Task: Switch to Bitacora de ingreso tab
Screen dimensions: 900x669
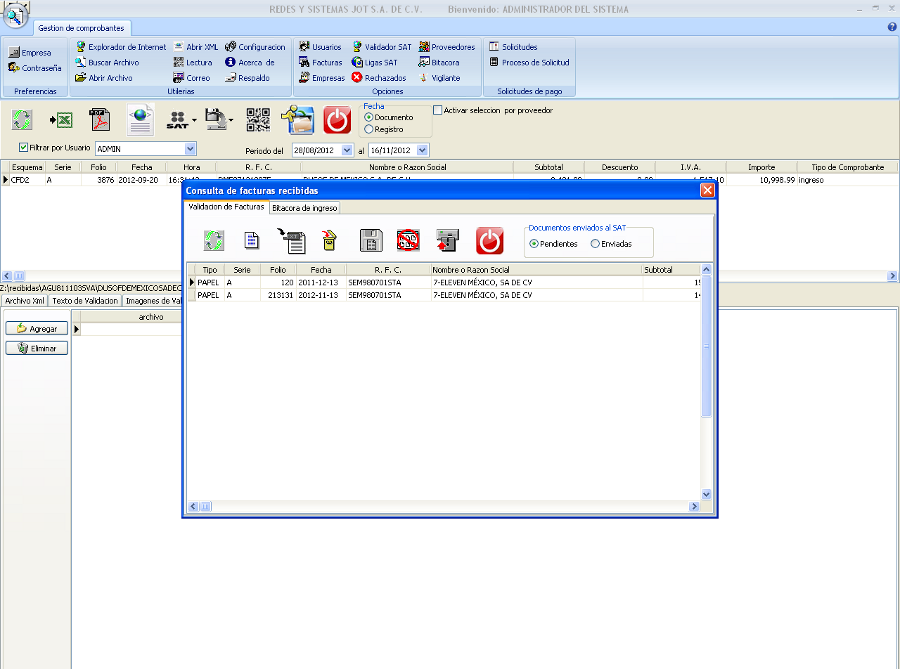Action: click(305, 208)
